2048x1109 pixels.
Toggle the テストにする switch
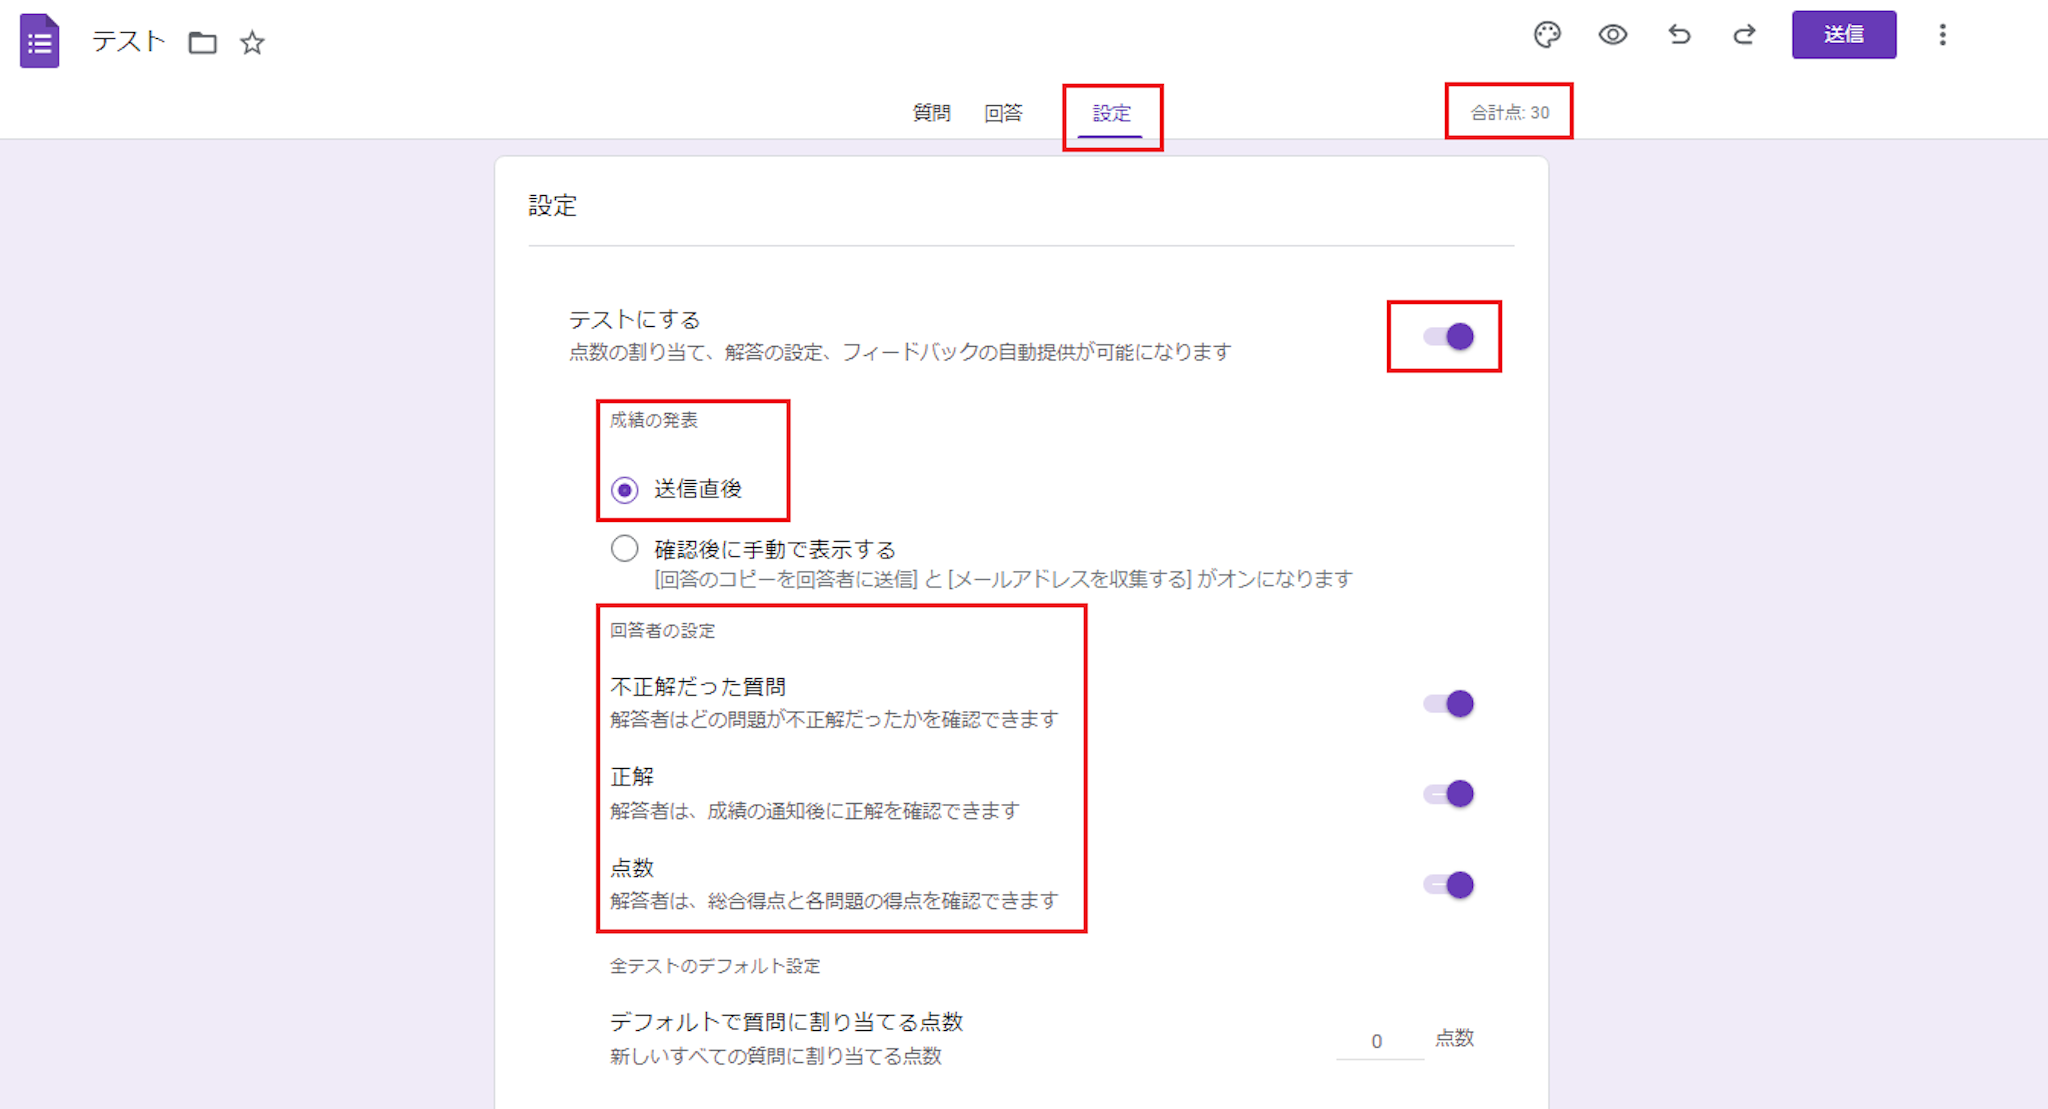click(x=1449, y=337)
